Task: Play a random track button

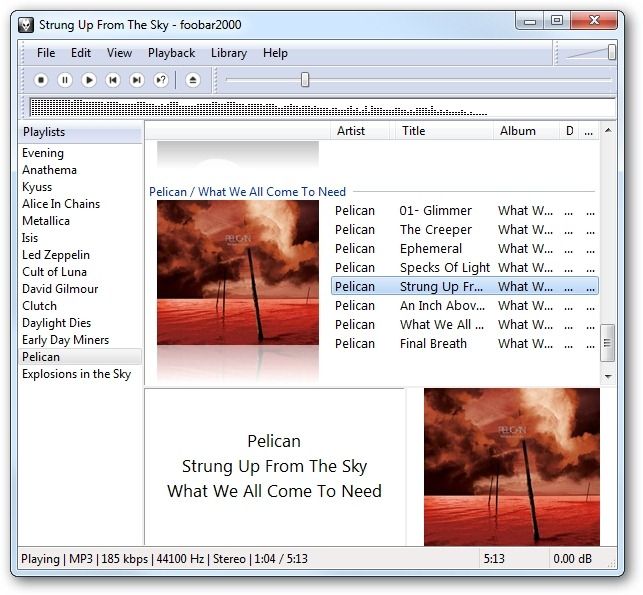Action: pos(161,80)
